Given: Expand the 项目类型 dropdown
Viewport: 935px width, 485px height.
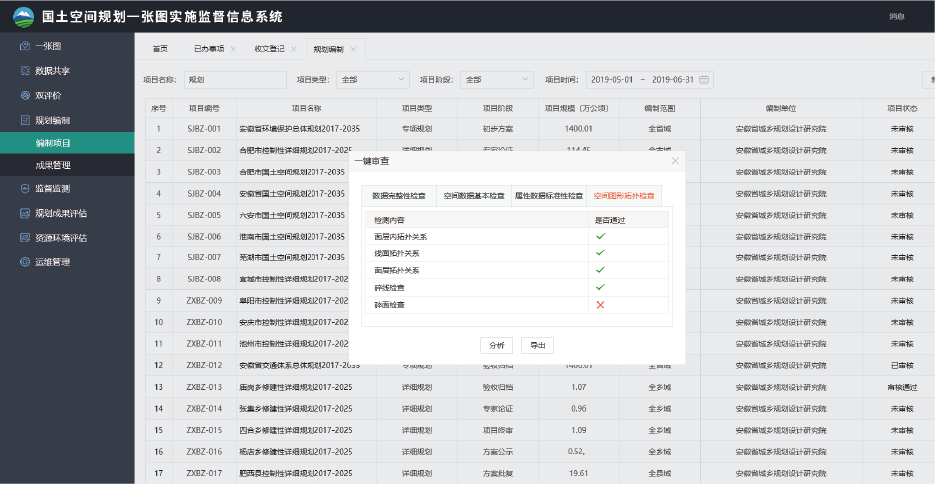Looking at the screenshot, I should click(372, 79).
